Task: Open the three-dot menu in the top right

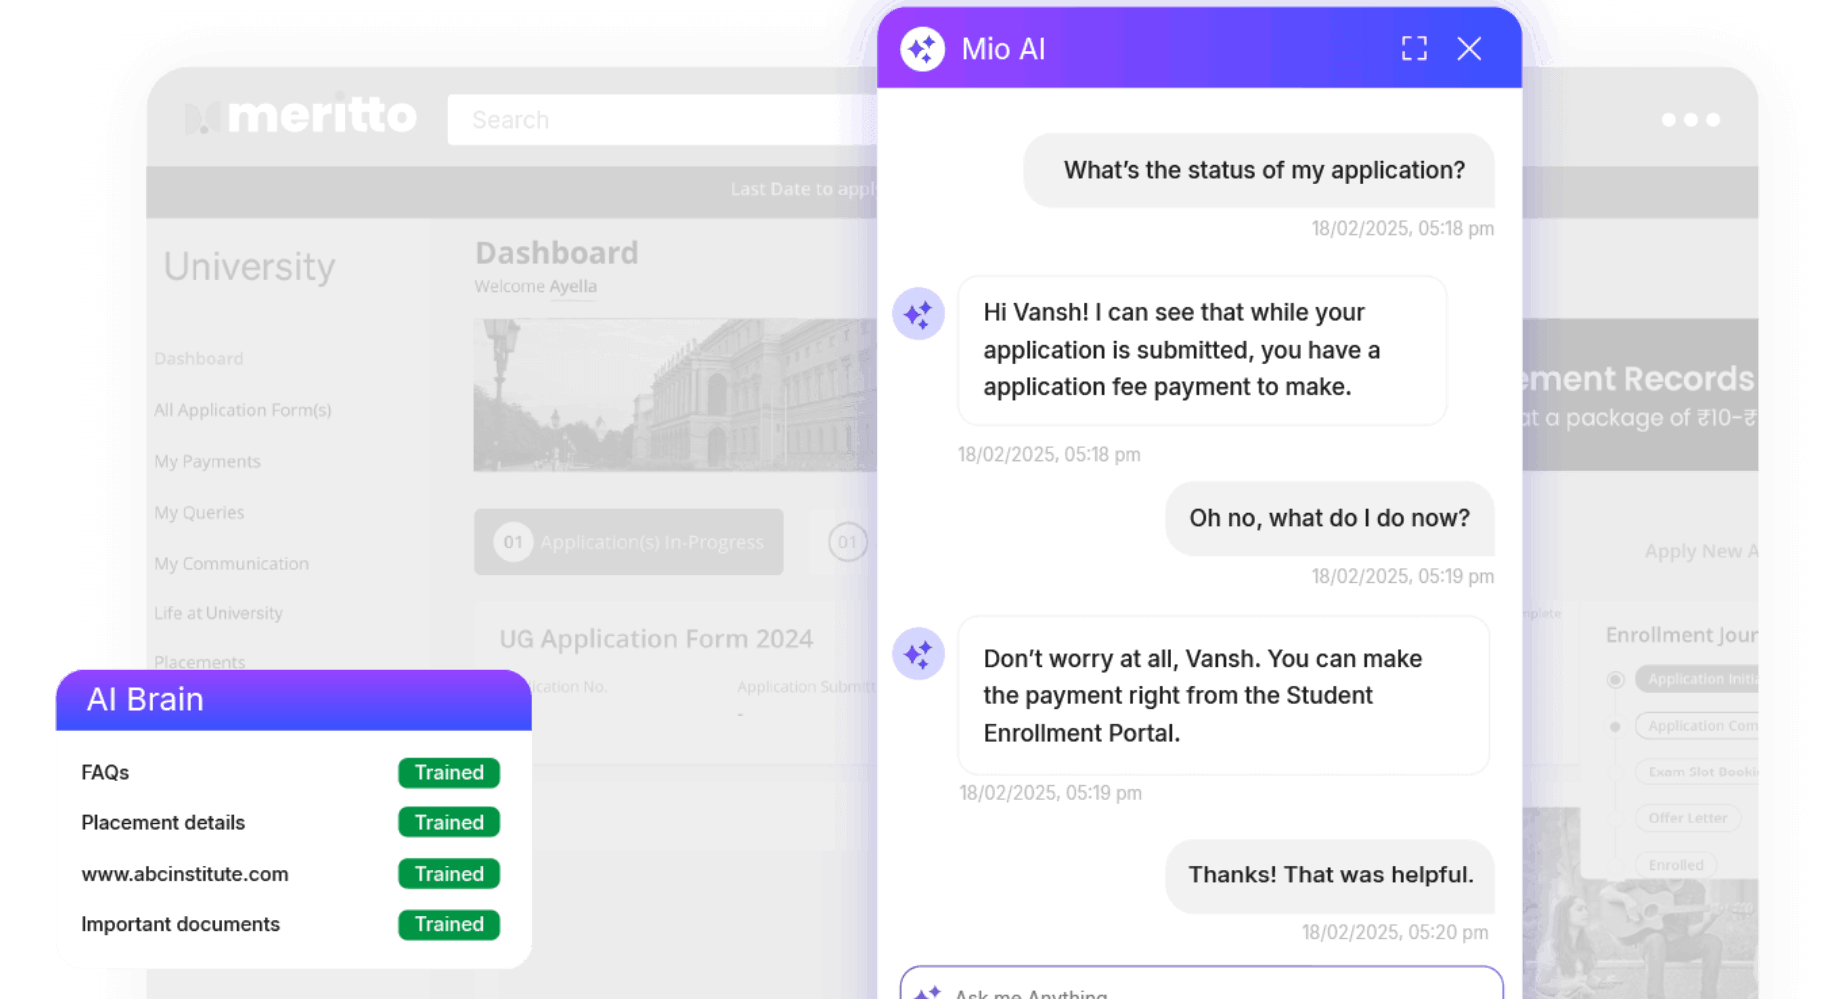Action: point(1691,120)
